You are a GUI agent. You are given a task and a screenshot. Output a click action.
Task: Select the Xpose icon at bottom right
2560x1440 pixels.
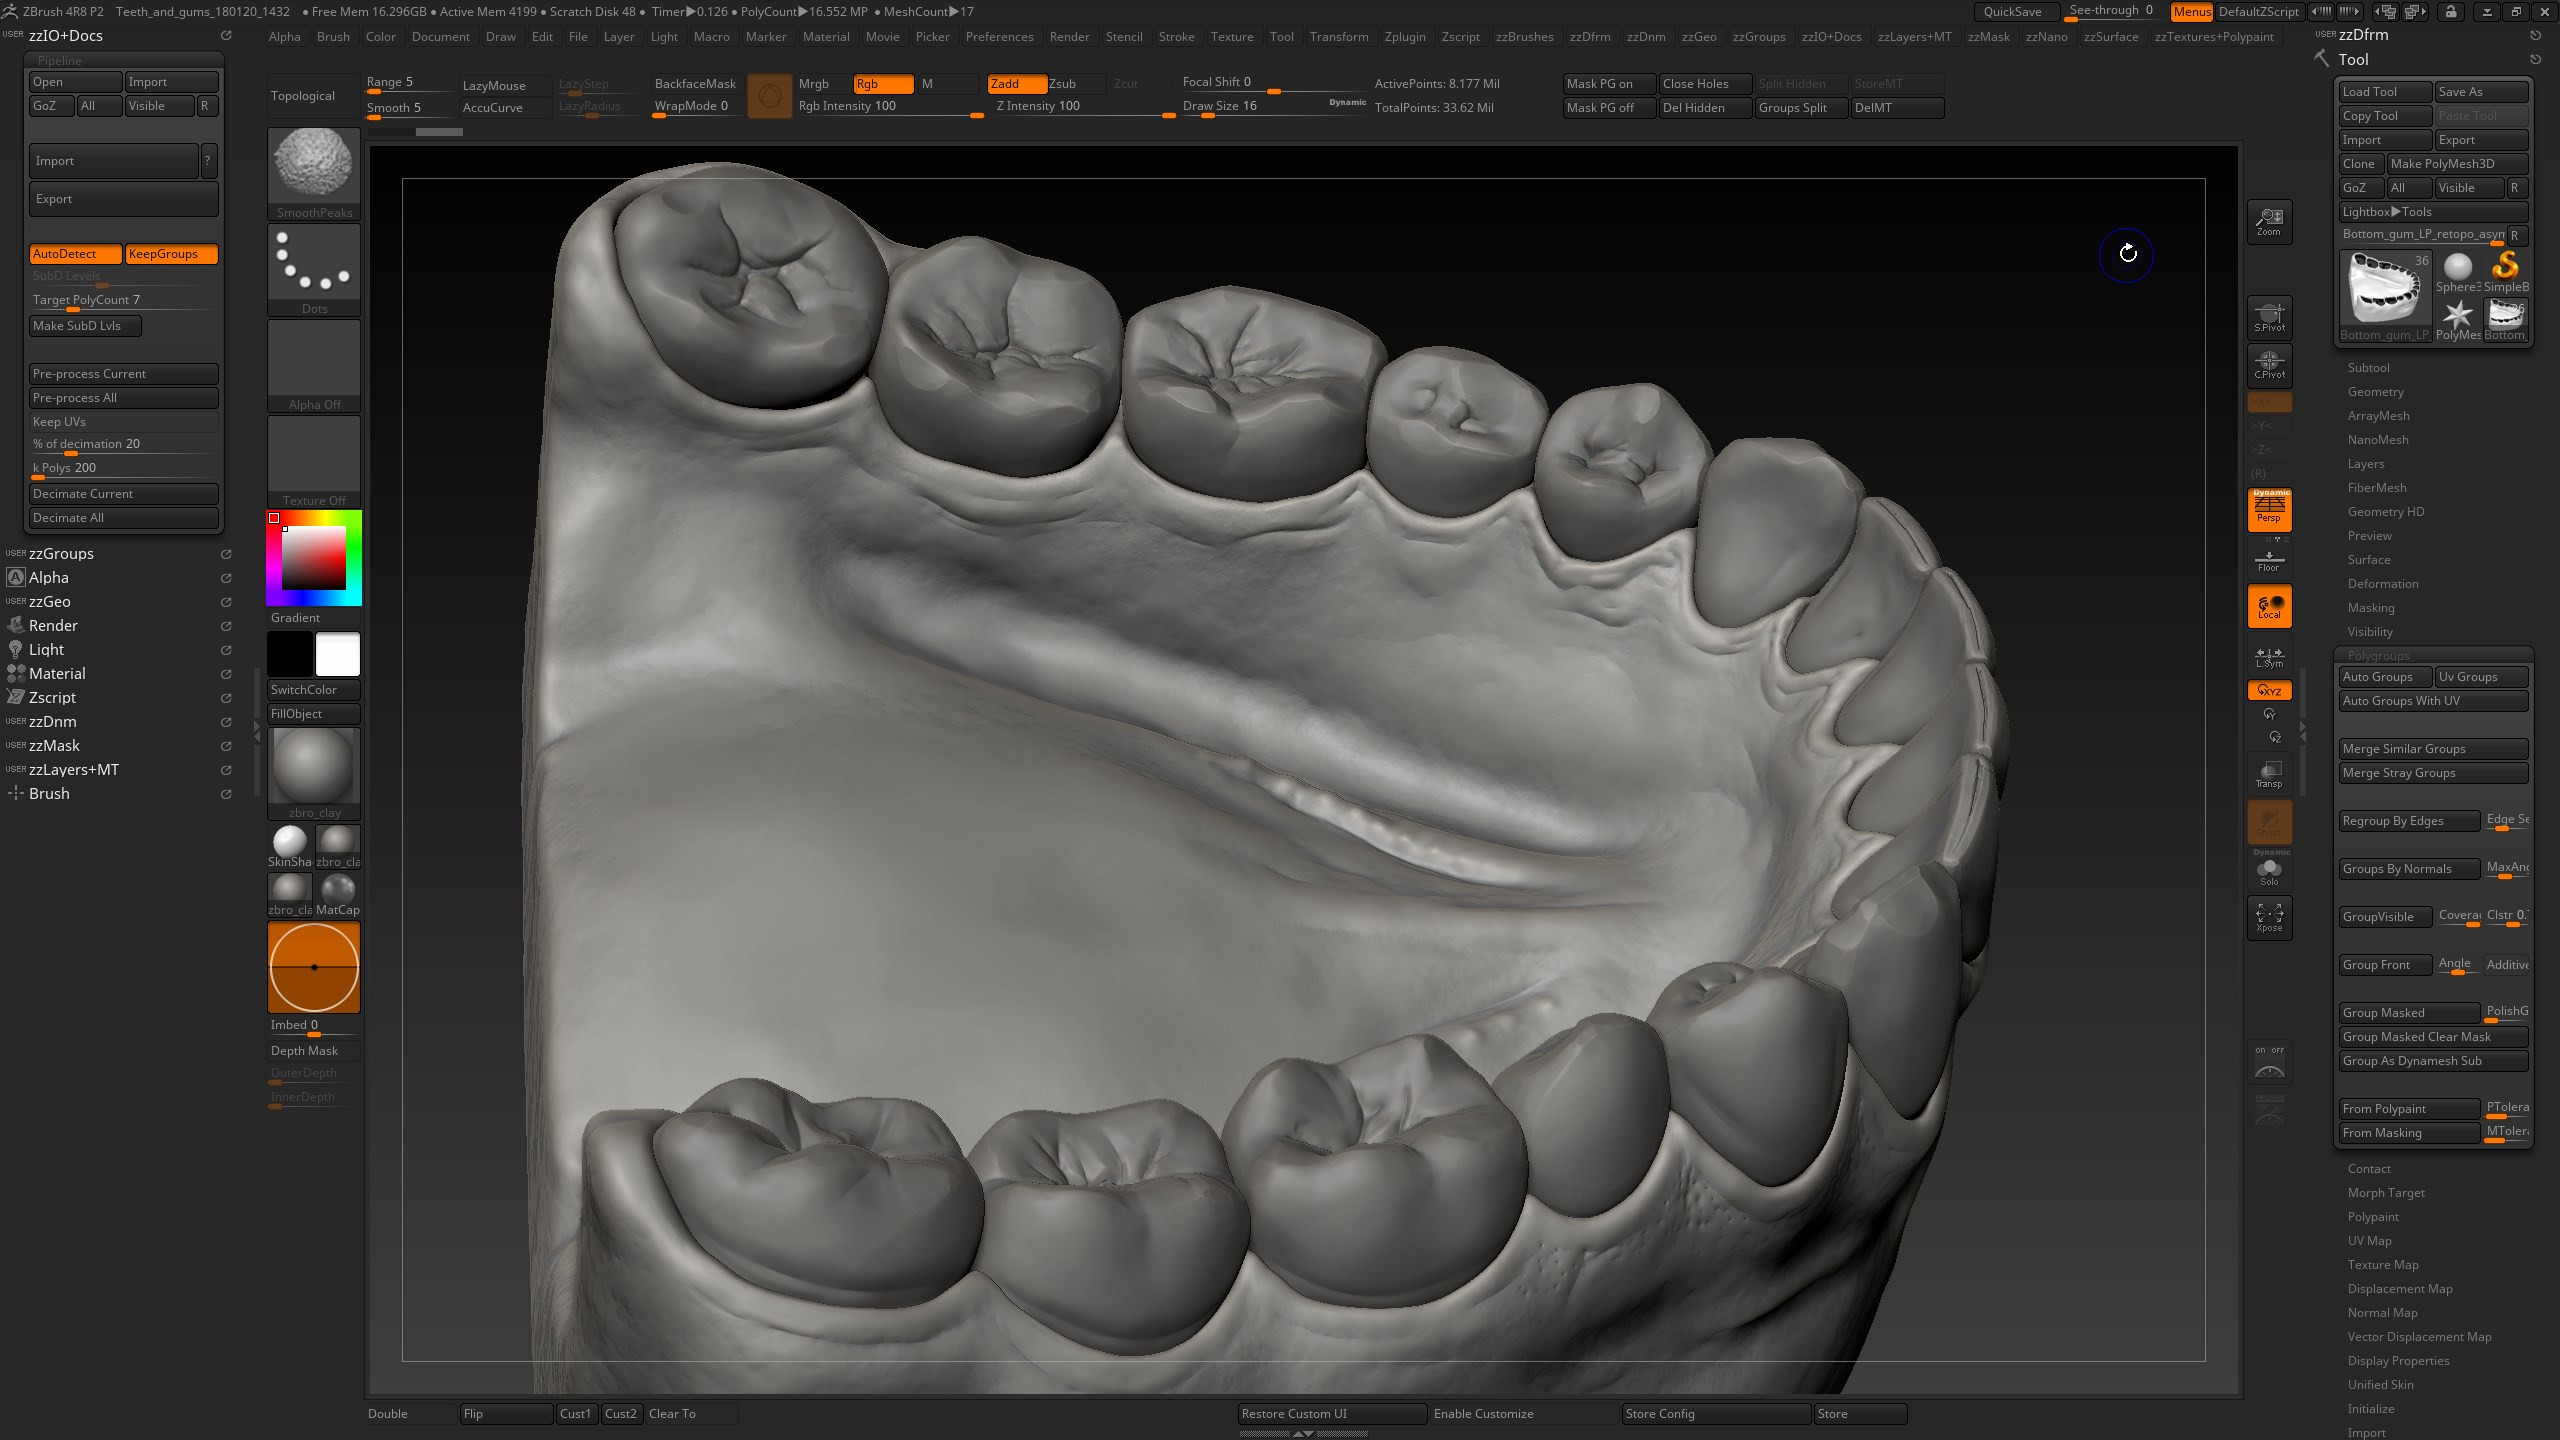[x=2269, y=917]
